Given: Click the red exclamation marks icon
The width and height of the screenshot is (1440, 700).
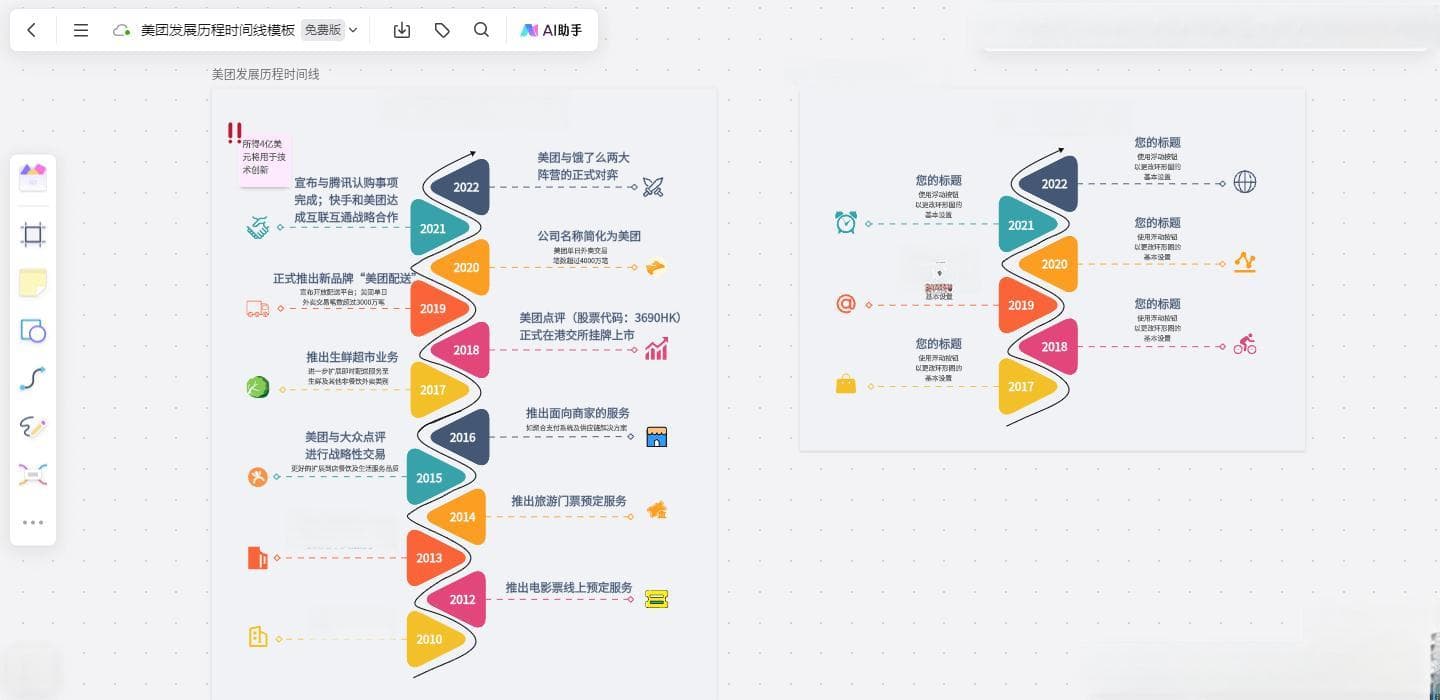Looking at the screenshot, I should coord(234,132).
